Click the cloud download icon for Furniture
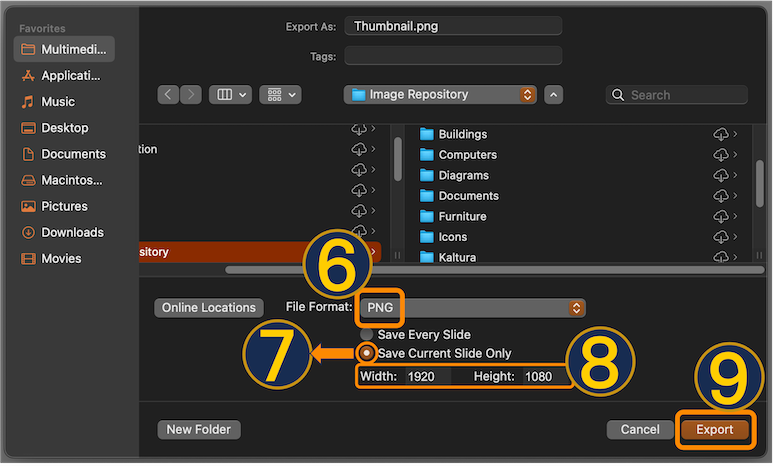 pos(721,216)
